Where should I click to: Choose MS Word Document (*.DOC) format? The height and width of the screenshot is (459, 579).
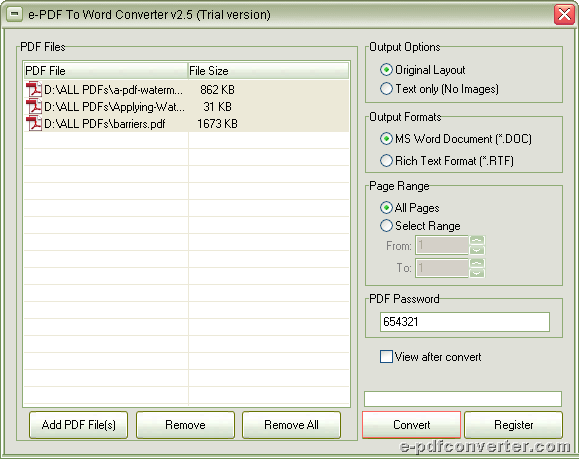click(x=386, y=139)
